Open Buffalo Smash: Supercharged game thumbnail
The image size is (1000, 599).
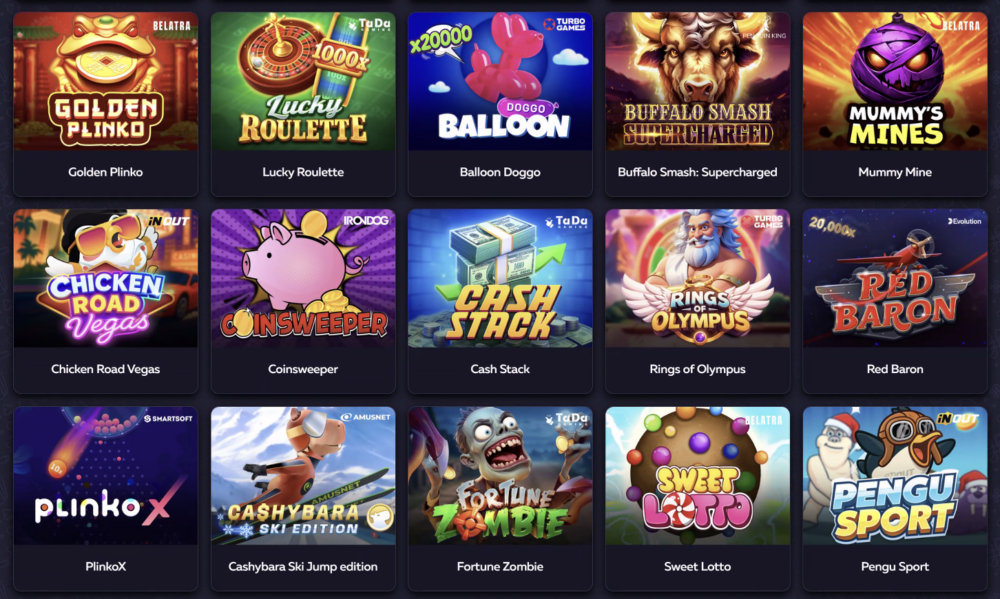(697, 81)
